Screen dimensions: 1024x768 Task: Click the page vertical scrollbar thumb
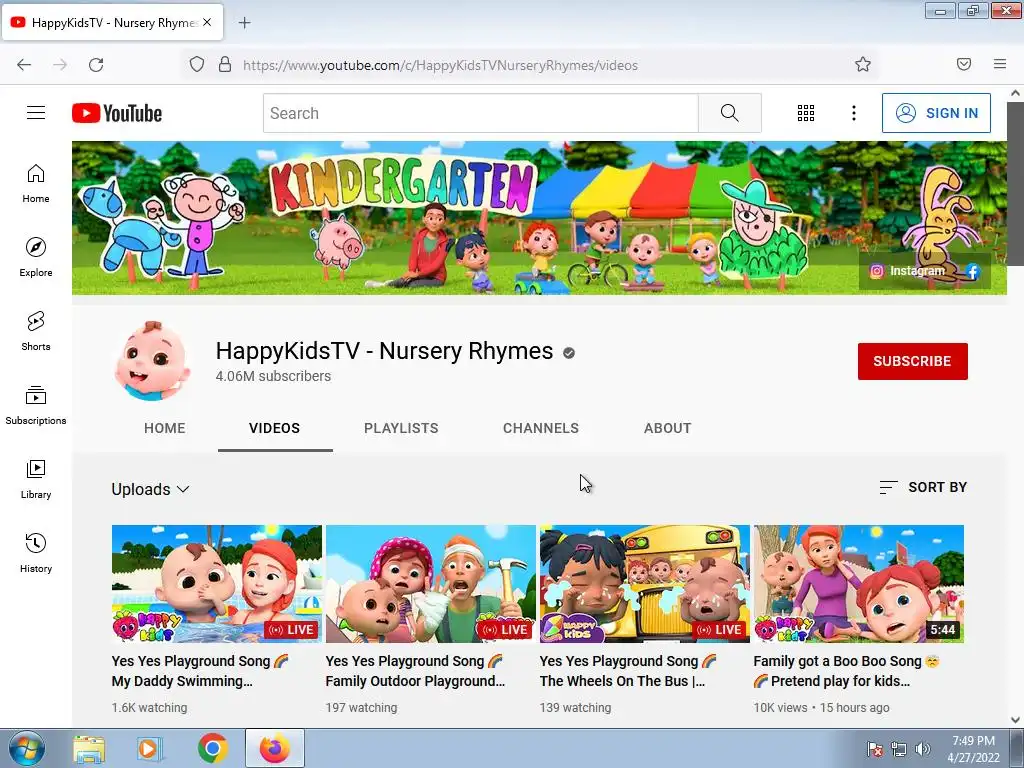click(x=1016, y=183)
